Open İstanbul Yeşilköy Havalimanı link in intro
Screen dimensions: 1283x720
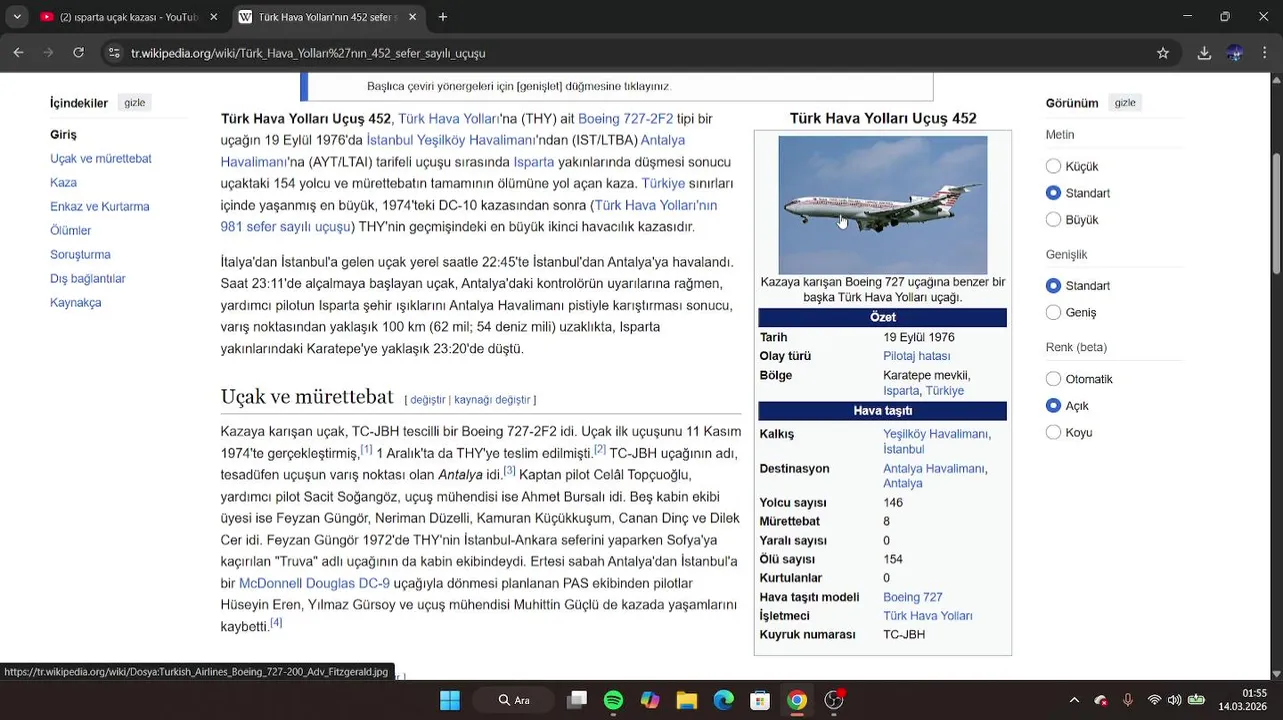coord(450,140)
